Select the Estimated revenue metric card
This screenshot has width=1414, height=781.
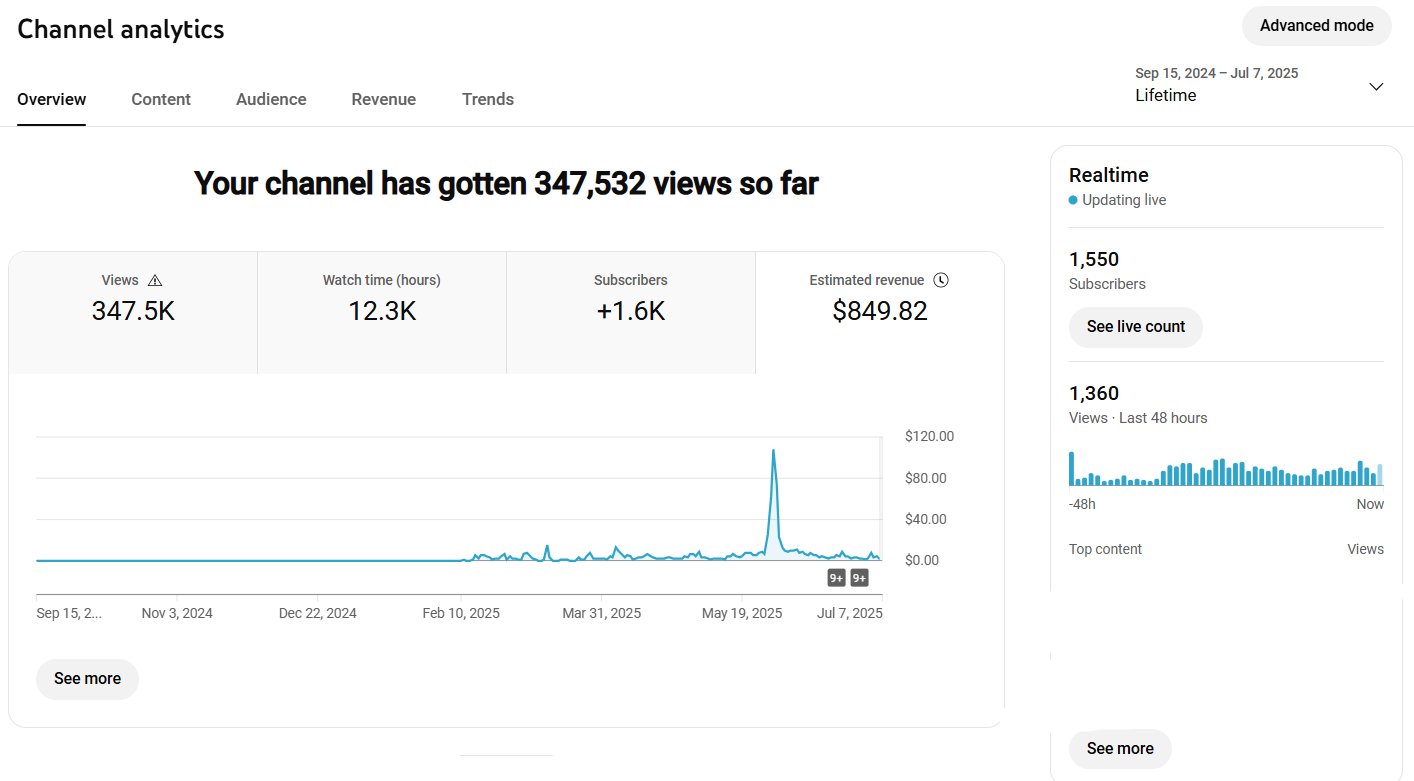879,312
